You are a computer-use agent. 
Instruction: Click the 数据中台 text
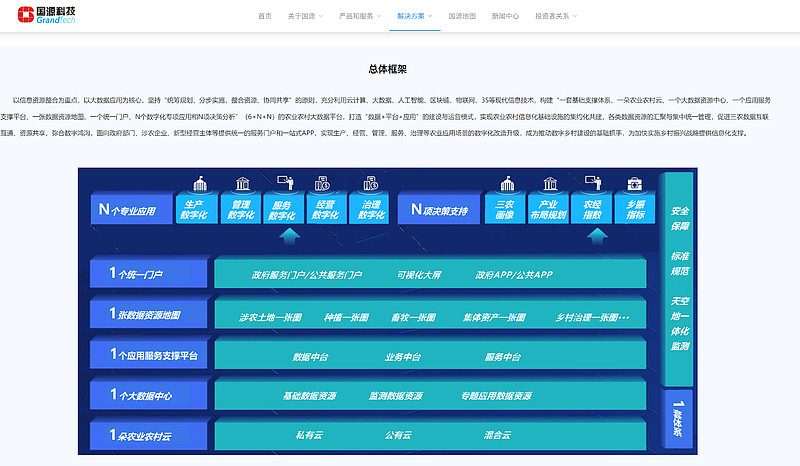coord(310,357)
